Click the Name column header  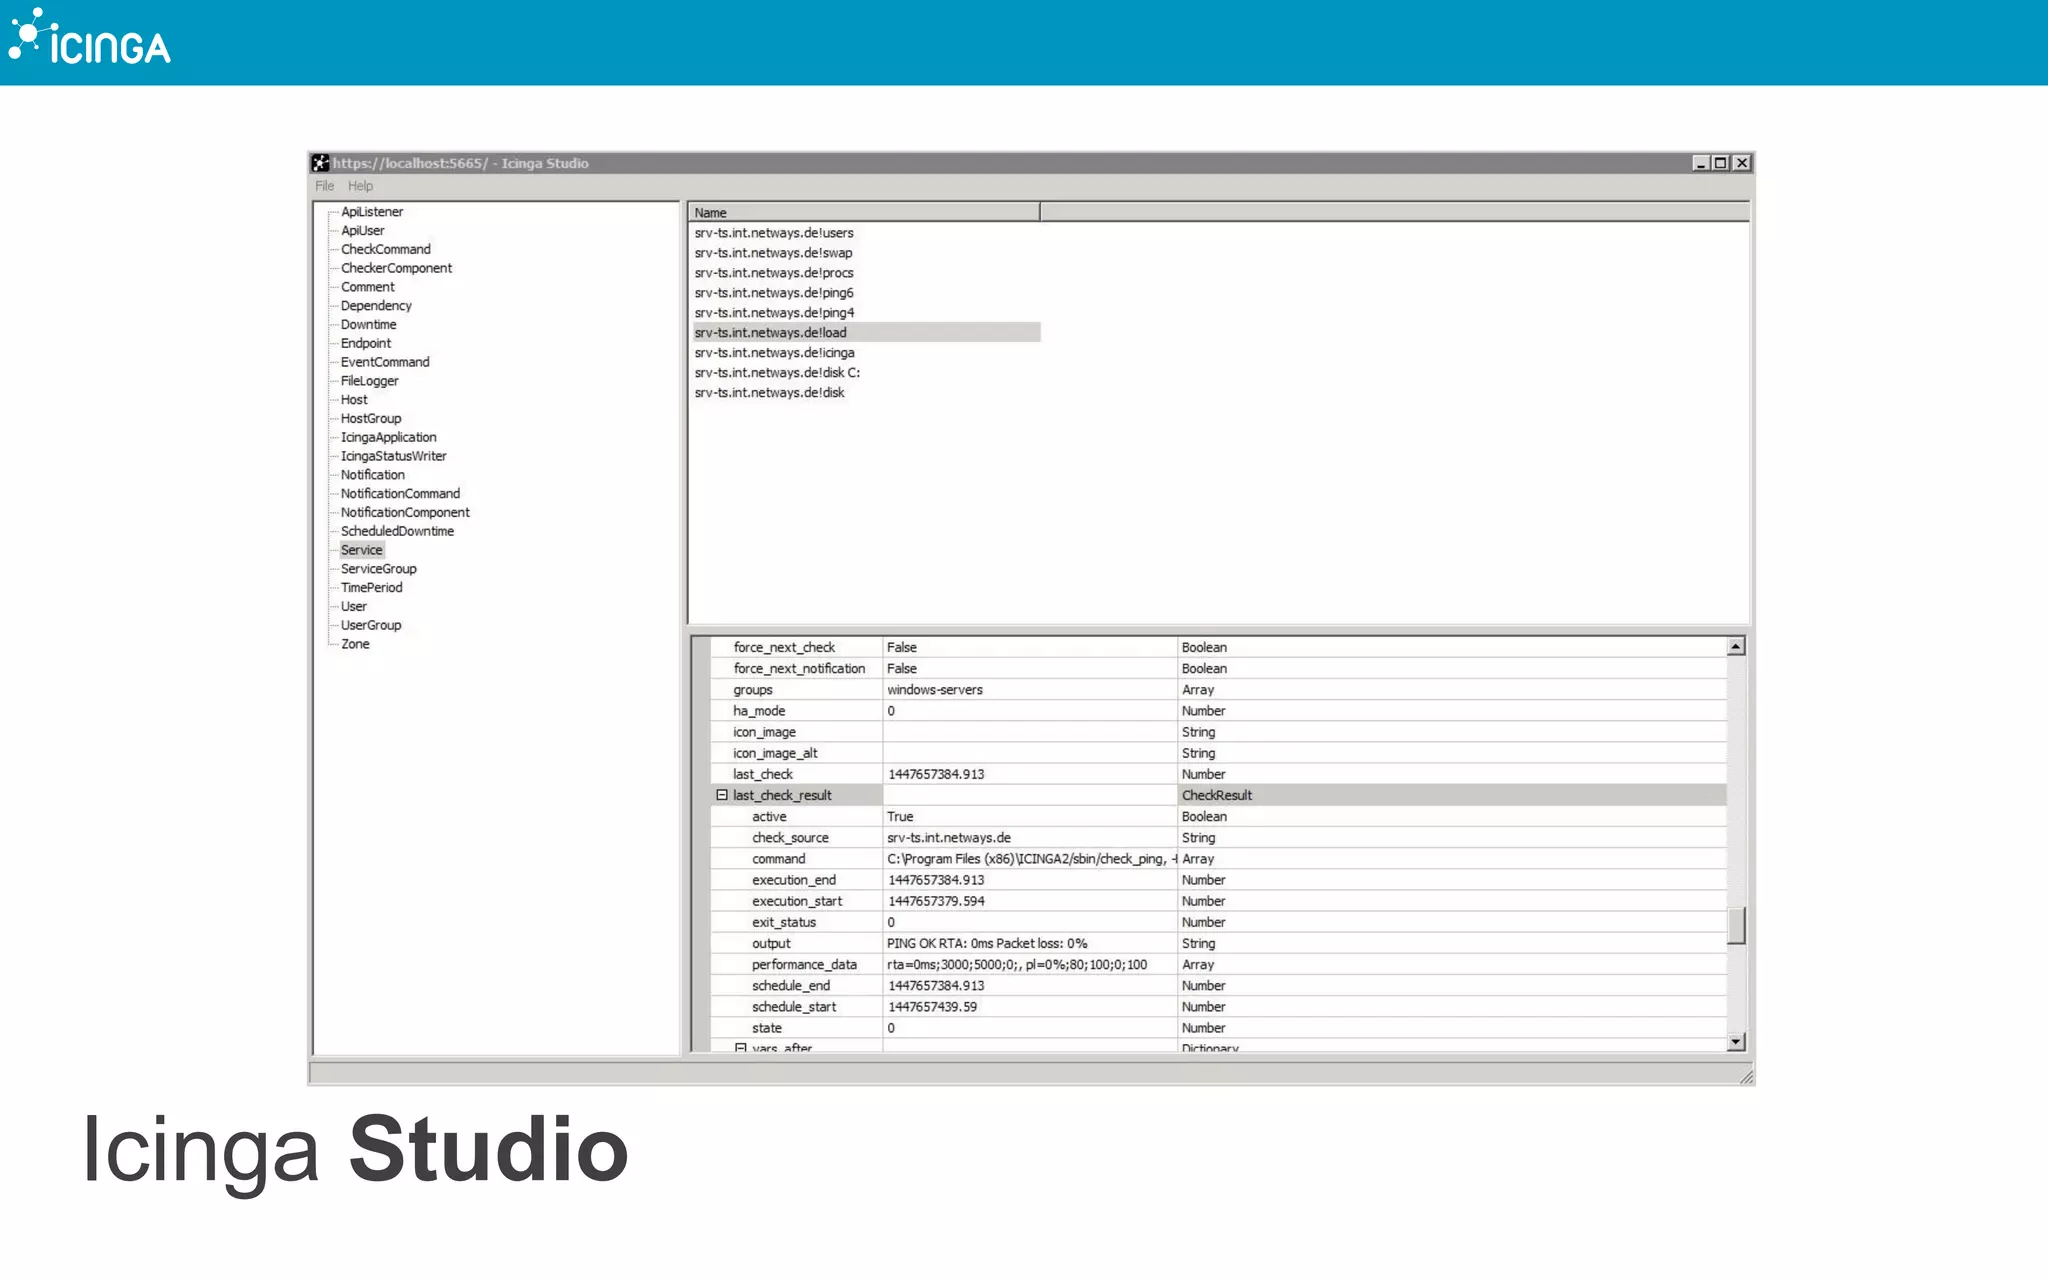tap(865, 212)
